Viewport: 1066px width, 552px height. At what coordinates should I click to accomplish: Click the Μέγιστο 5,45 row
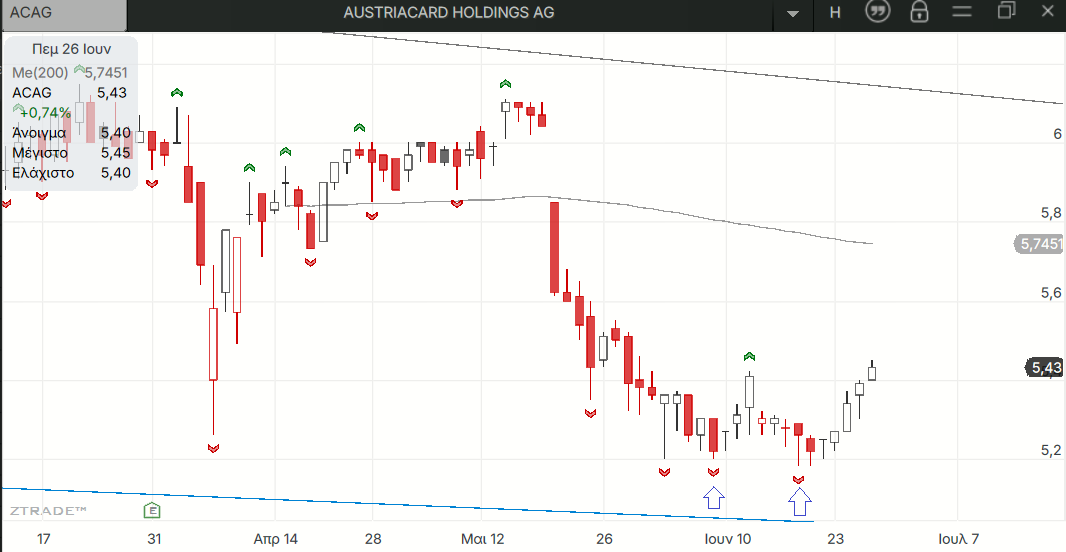point(71,152)
